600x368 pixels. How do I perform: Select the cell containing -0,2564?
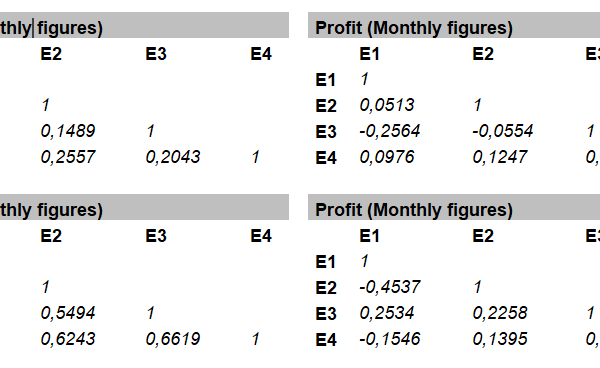(x=390, y=131)
